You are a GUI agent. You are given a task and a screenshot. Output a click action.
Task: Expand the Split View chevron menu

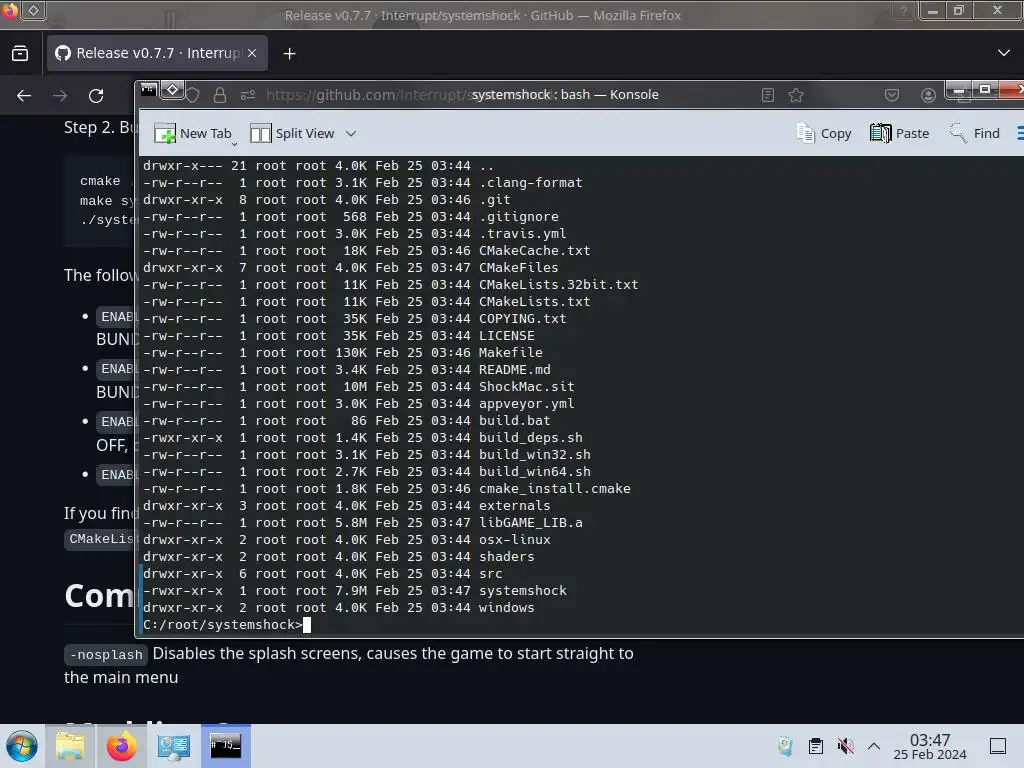click(x=351, y=133)
